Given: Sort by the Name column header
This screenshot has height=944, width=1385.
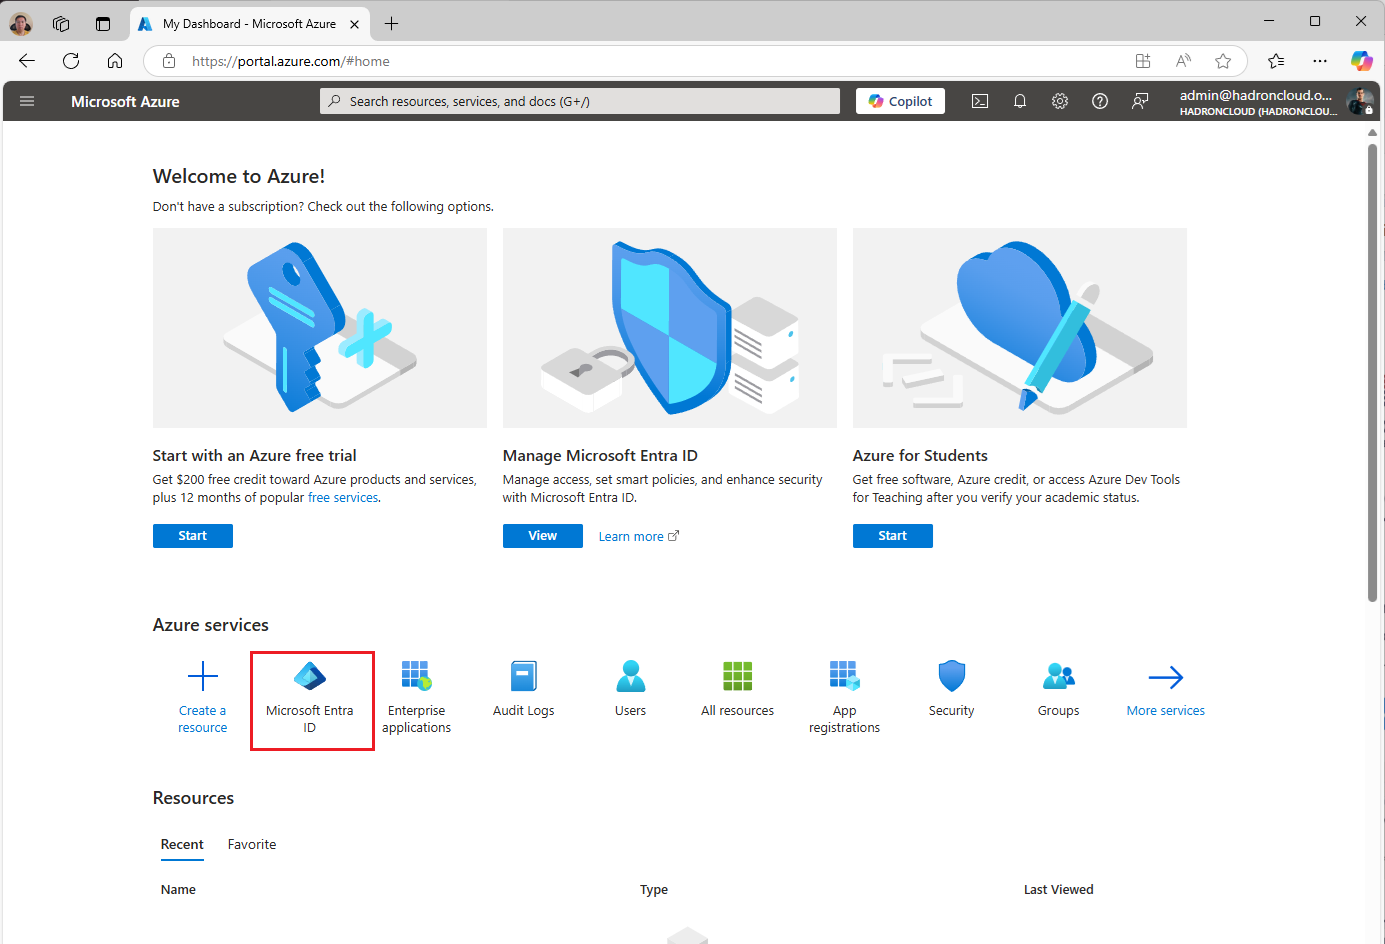Looking at the screenshot, I should pyautogui.click(x=178, y=890).
